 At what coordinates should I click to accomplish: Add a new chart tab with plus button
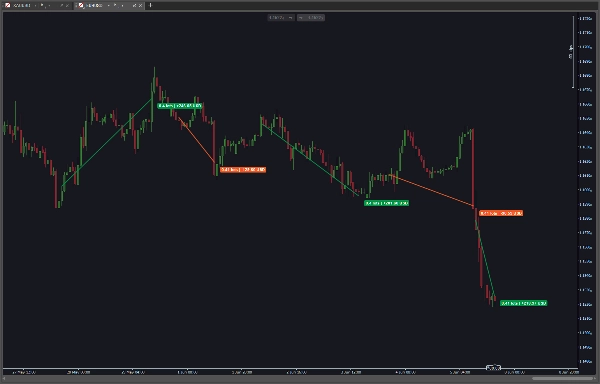pyautogui.click(x=150, y=5)
